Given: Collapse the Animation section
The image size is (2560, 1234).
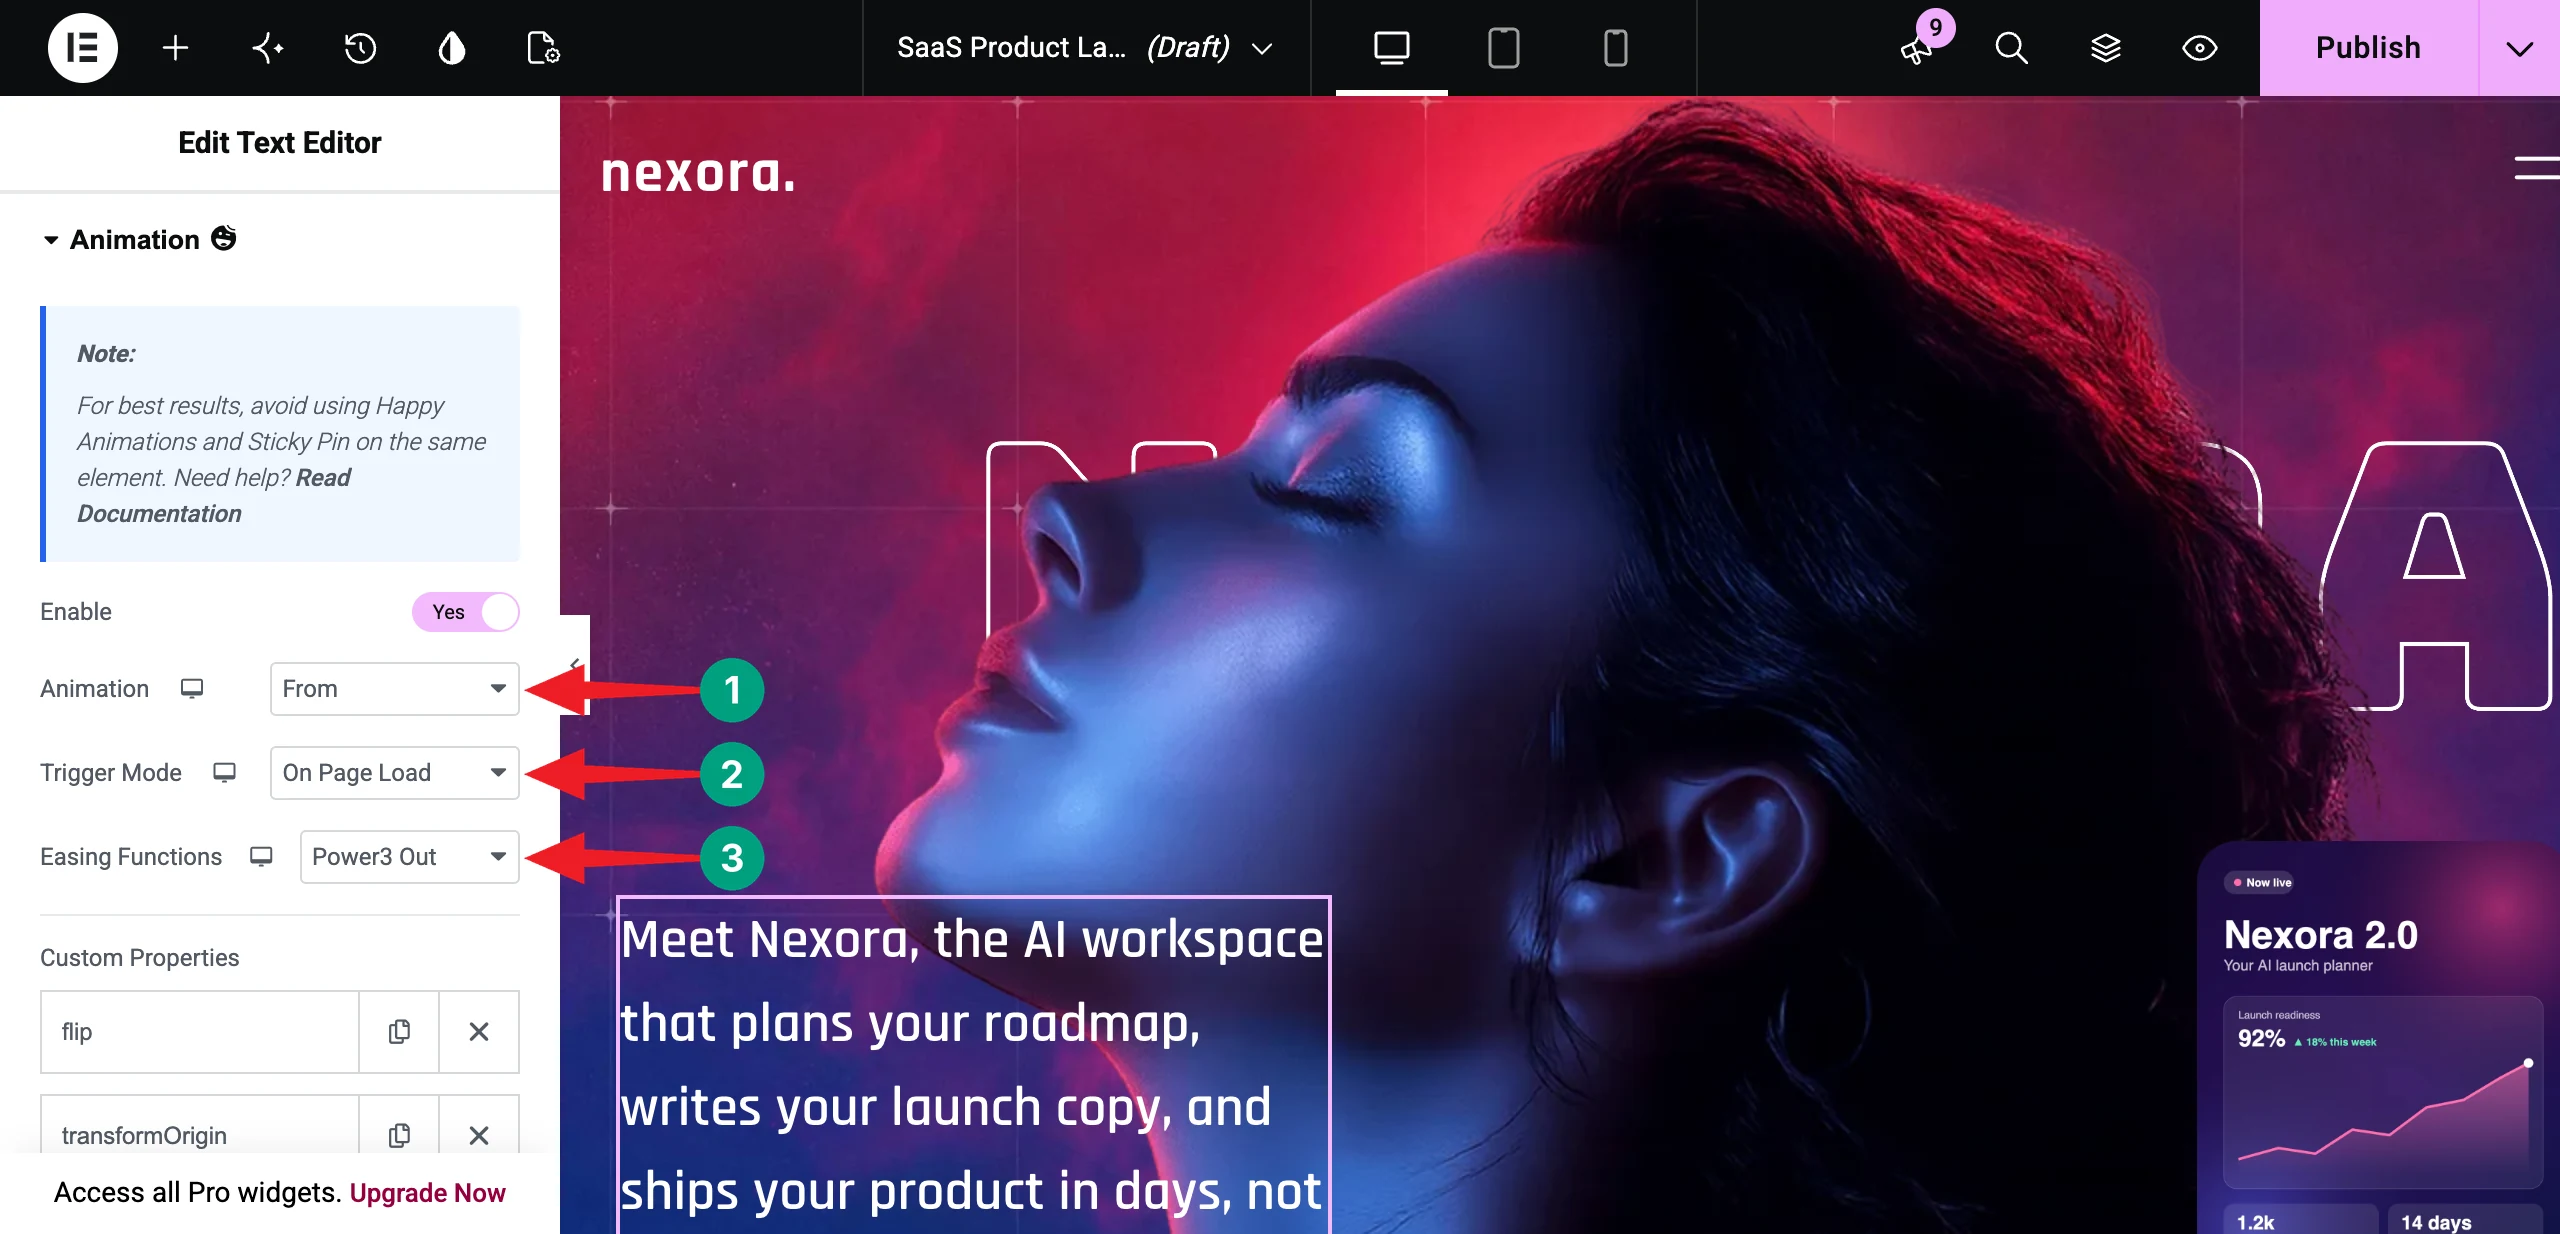Looking at the screenshot, I should point(138,239).
